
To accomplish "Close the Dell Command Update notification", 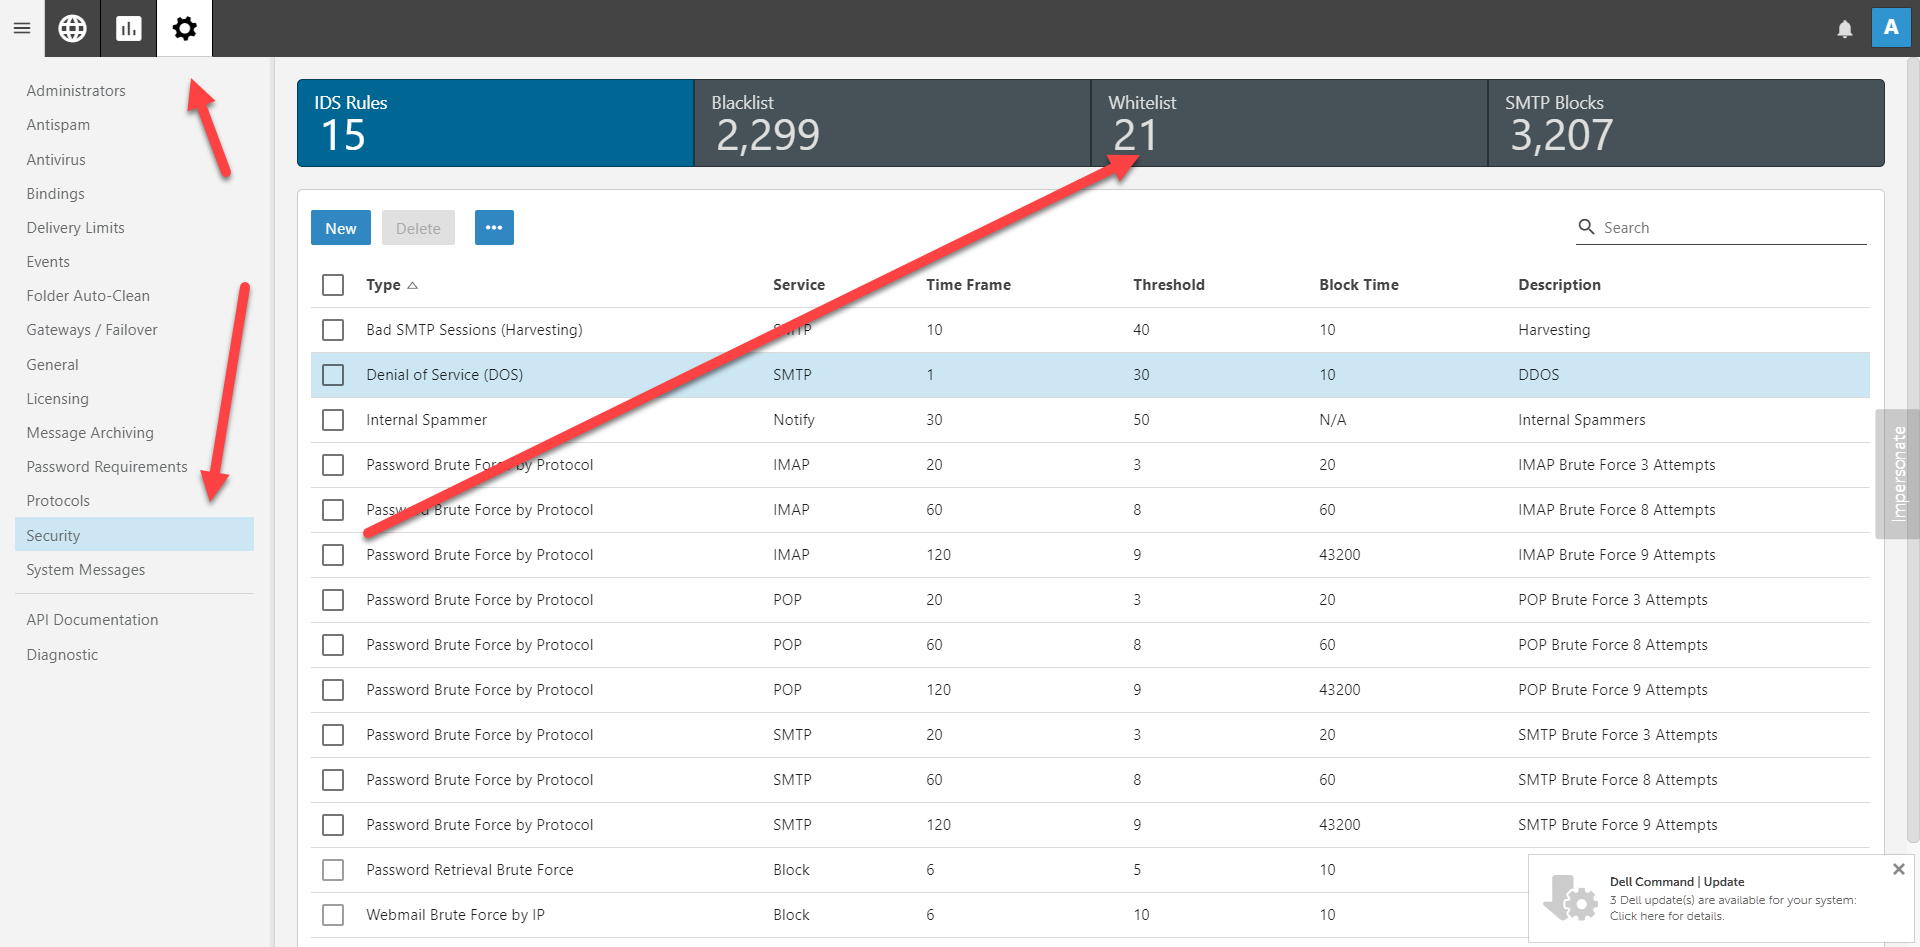I will tap(1898, 869).
